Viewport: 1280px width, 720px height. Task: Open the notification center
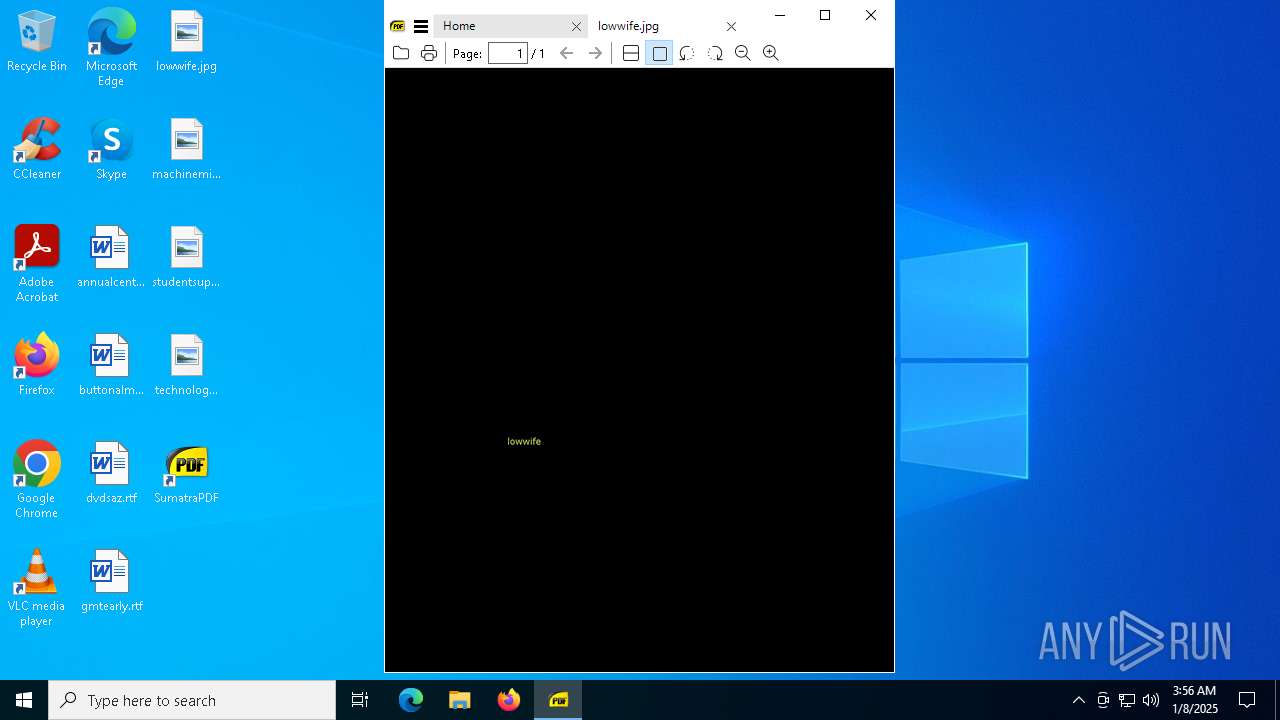point(1247,700)
